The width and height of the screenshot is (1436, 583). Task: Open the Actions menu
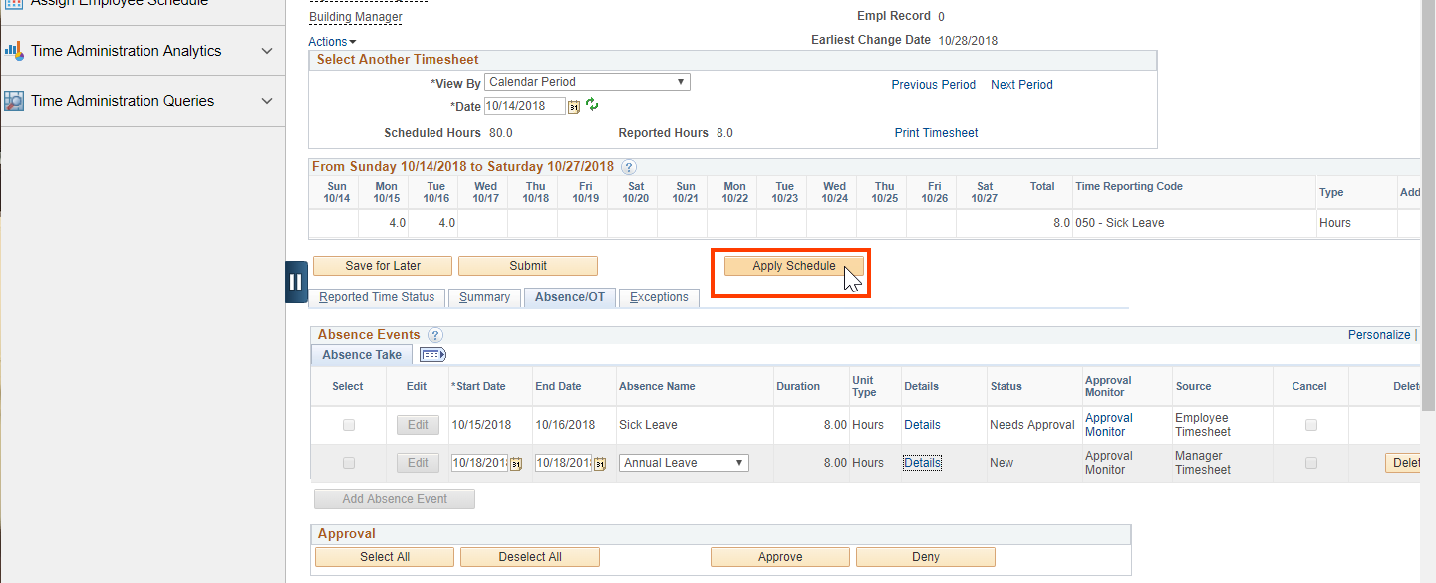click(331, 41)
